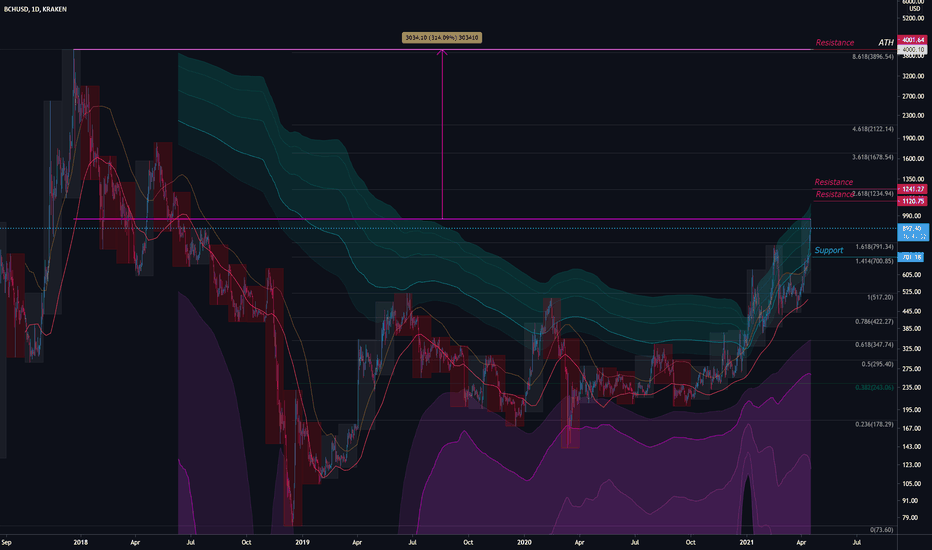Select the red 1241.27 price tag
932x550 pixels.
coord(913,189)
